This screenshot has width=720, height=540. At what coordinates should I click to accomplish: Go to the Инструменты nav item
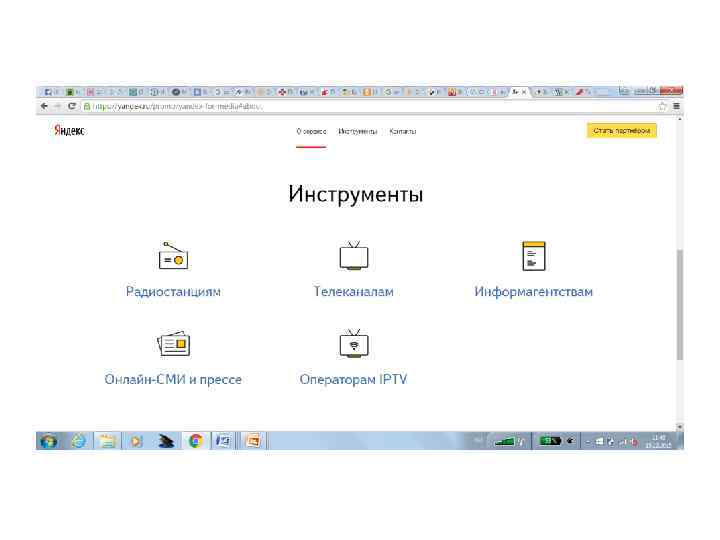point(358,131)
